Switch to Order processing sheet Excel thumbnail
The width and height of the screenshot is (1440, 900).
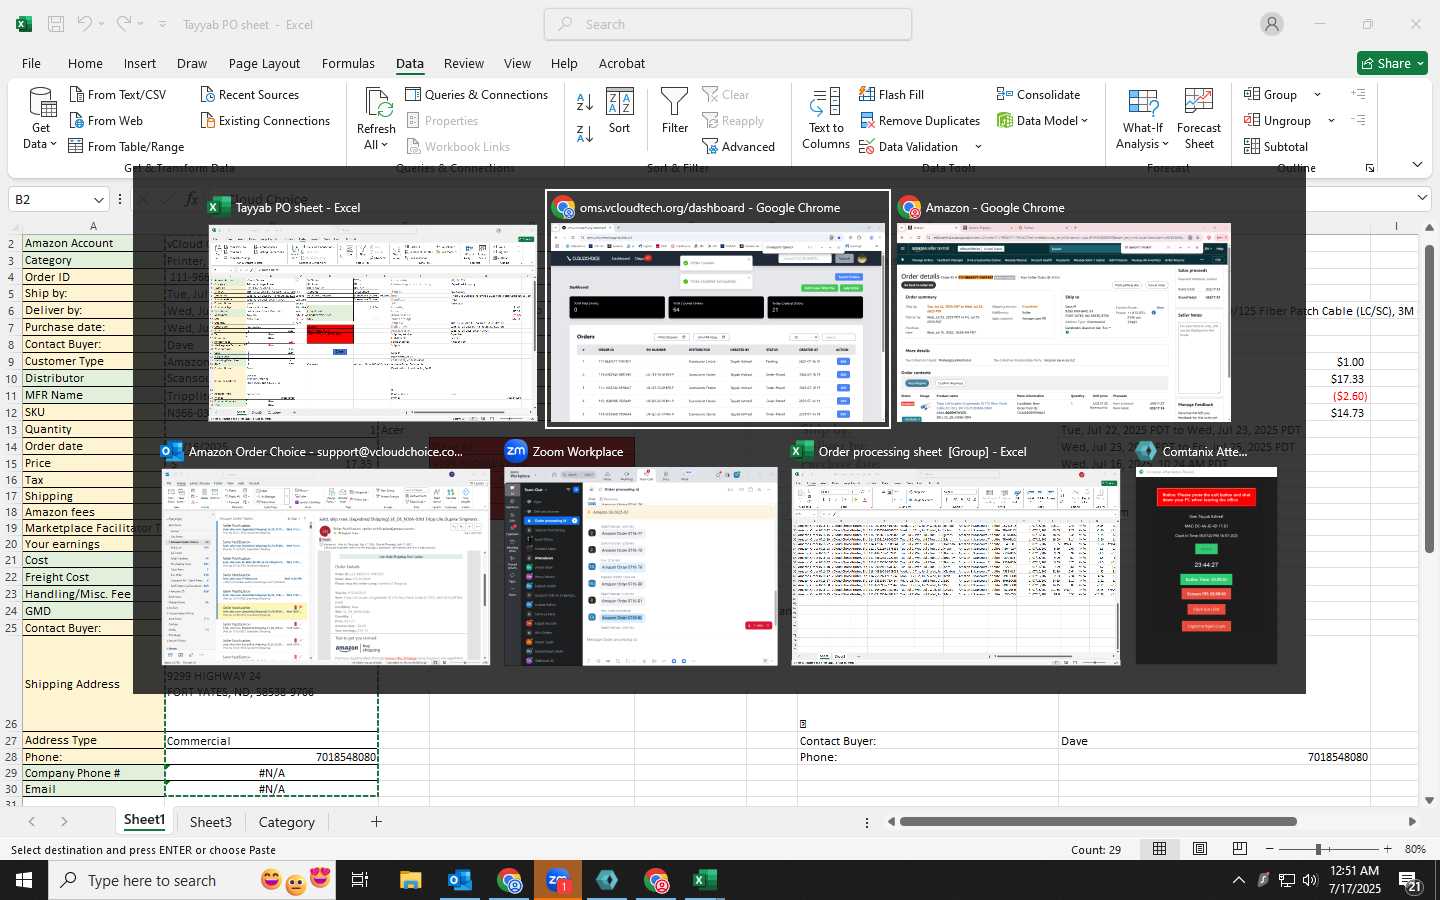click(x=955, y=552)
